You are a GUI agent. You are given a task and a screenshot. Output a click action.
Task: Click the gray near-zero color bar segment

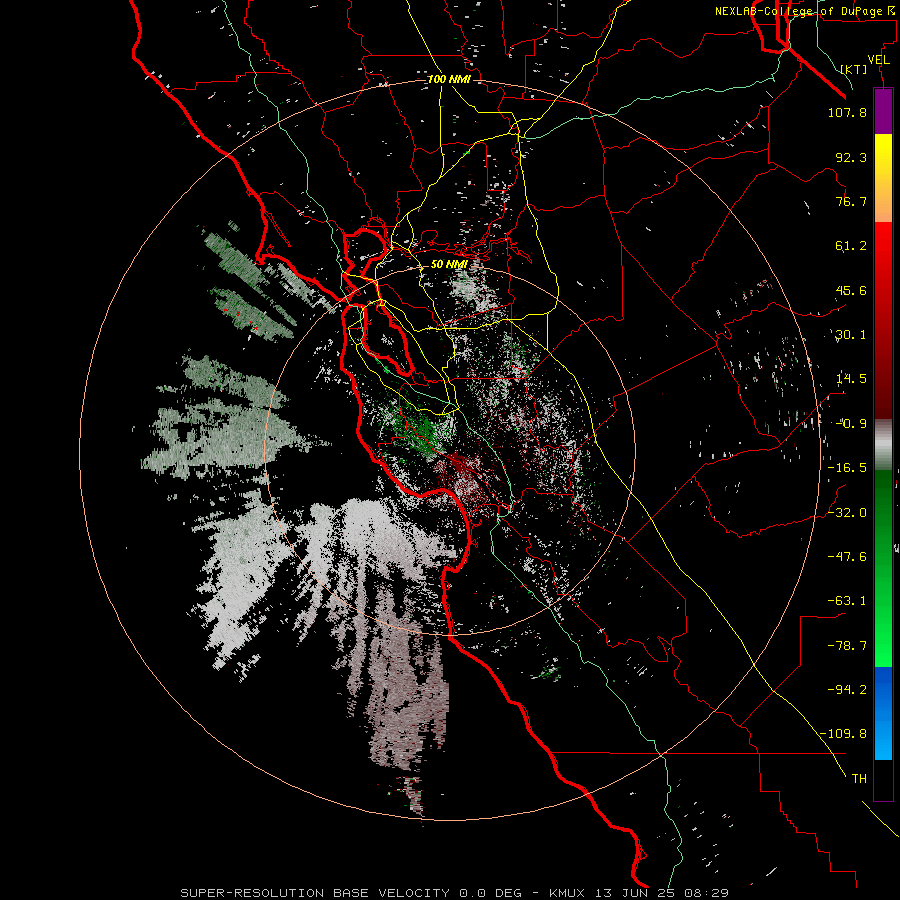coord(883,445)
